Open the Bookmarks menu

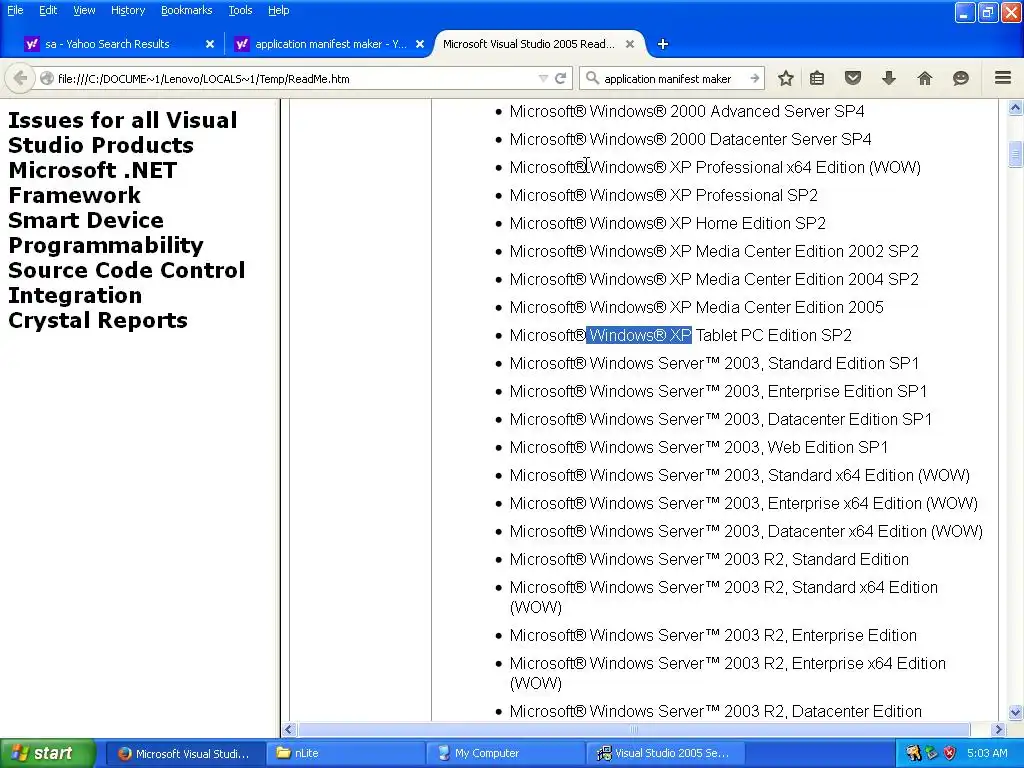pyautogui.click(x=186, y=10)
